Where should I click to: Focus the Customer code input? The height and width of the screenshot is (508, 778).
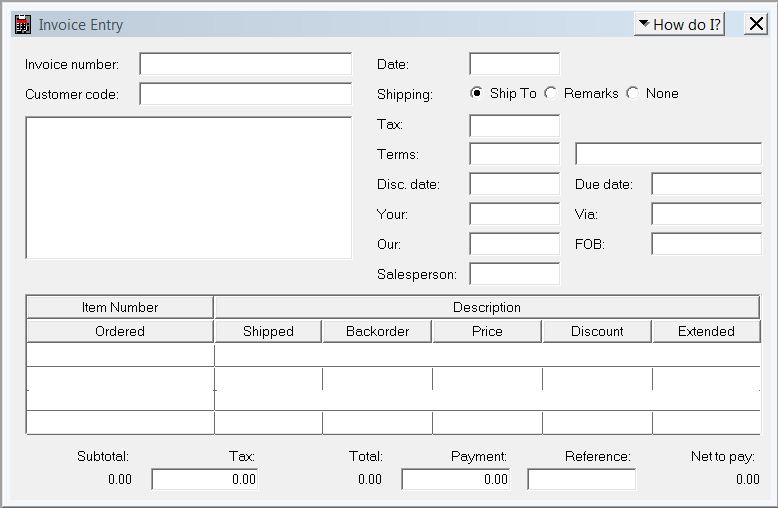[x=245, y=94]
